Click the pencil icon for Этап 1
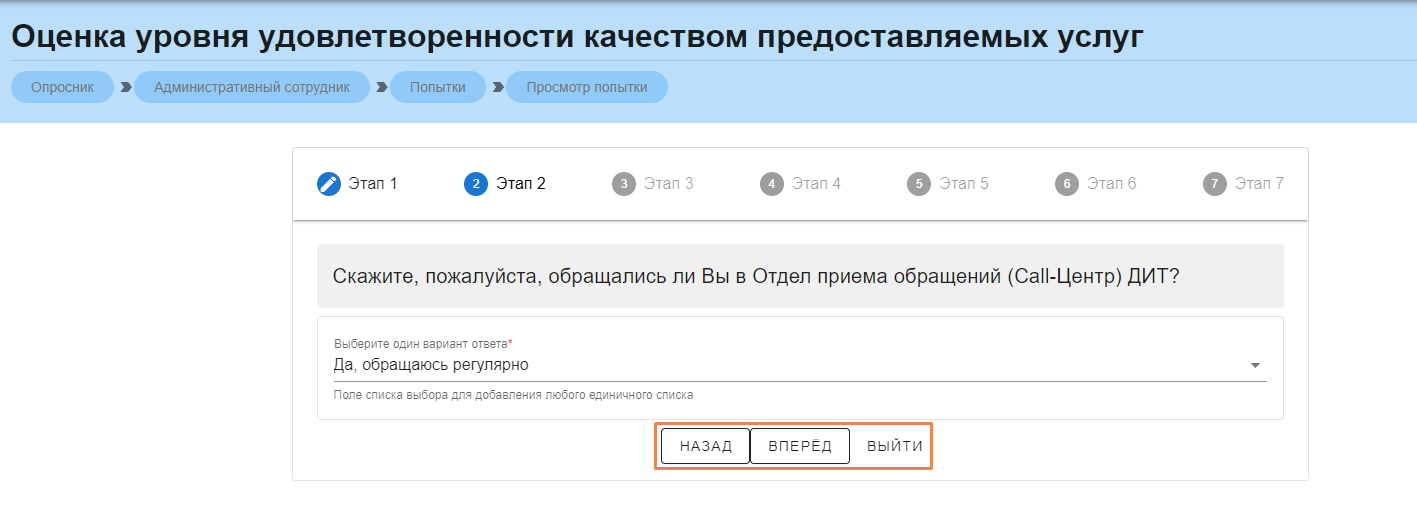The image size is (1417, 527). tap(329, 184)
